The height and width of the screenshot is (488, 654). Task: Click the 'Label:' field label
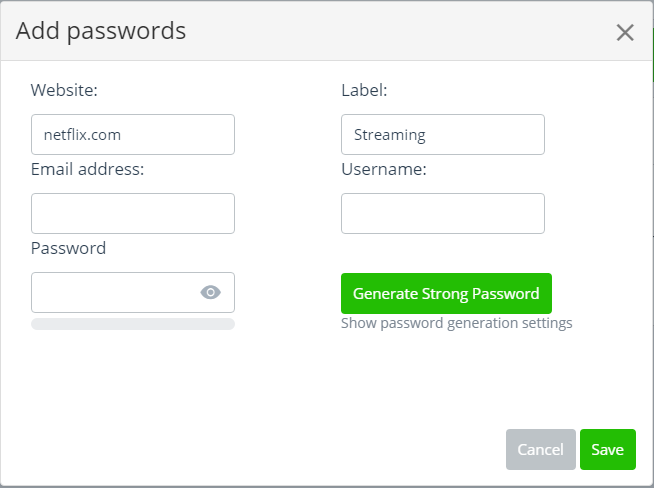pos(364,90)
